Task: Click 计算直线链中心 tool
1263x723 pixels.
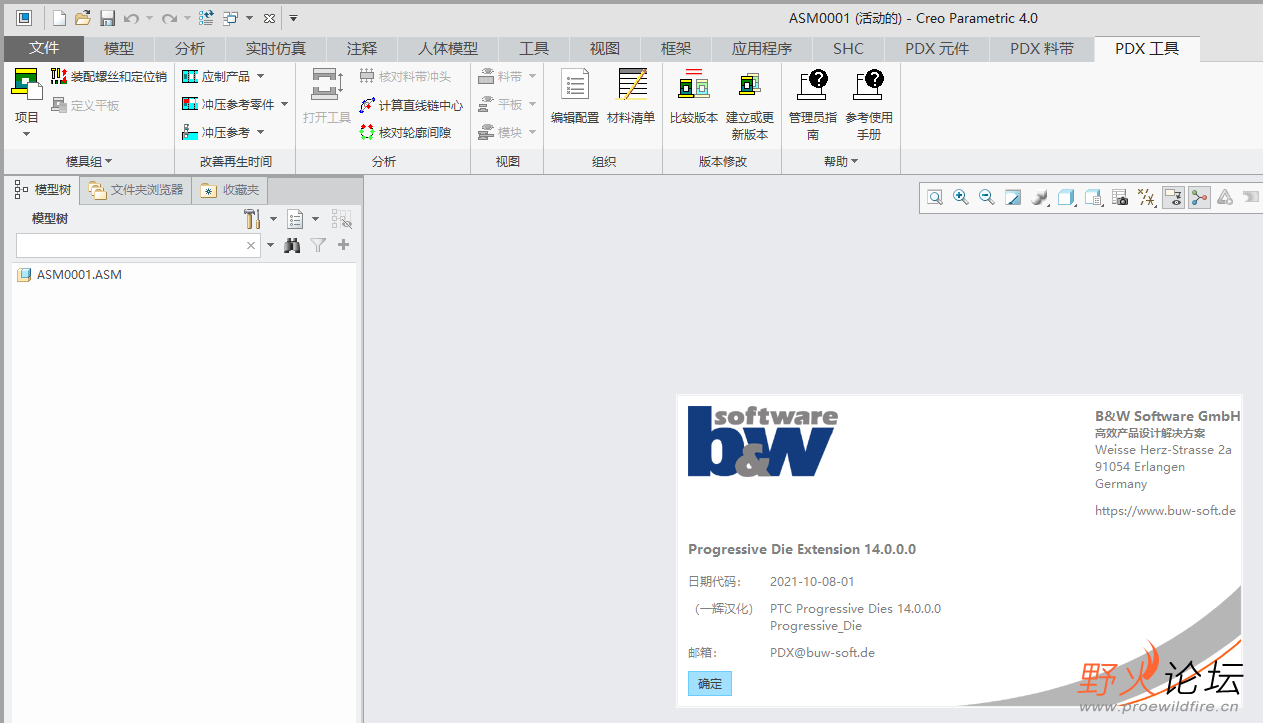Action: click(x=411, y=105)
